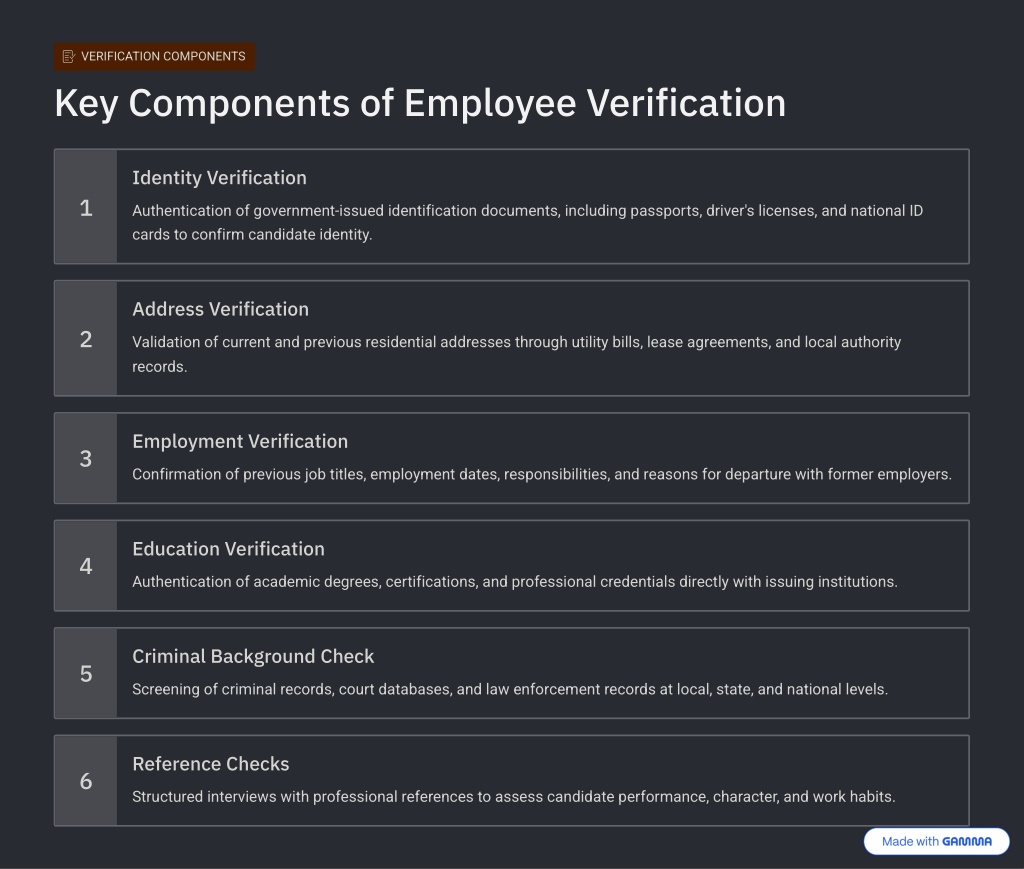Click the number 1 box beside Identity Verification
This screenshot has width=1024, height=869.
click(x=86, y=207)
